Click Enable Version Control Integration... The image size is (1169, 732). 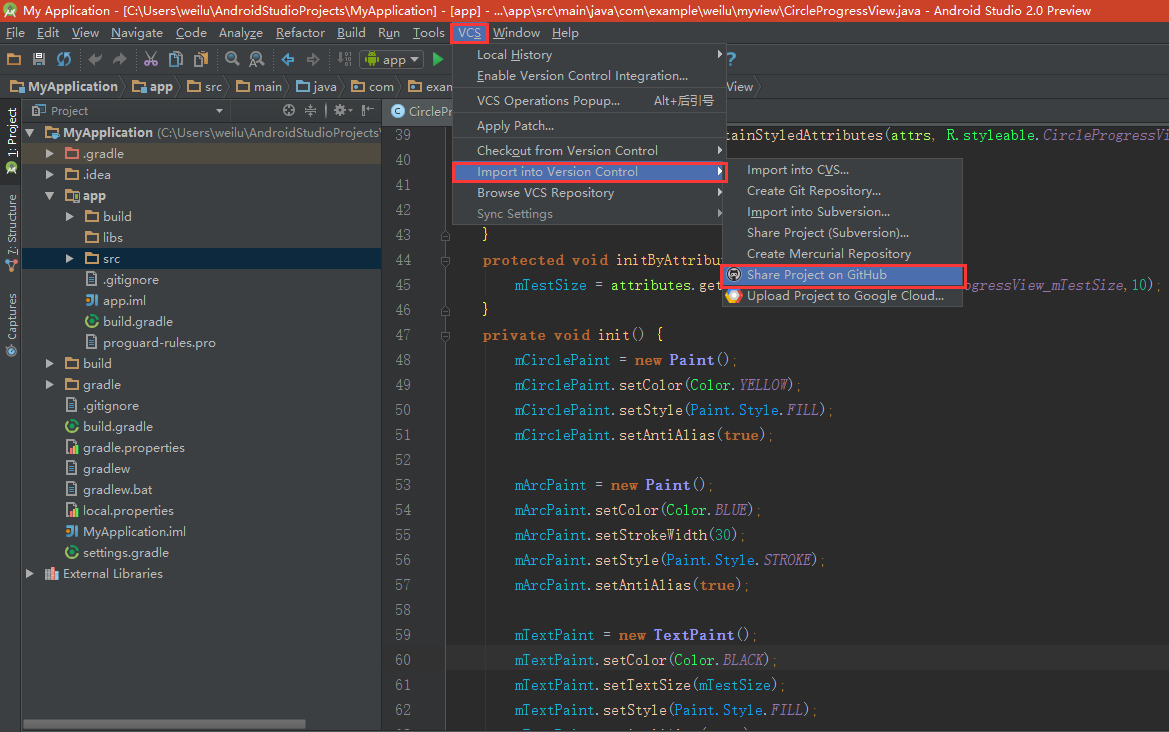click(x=589, y=75)
